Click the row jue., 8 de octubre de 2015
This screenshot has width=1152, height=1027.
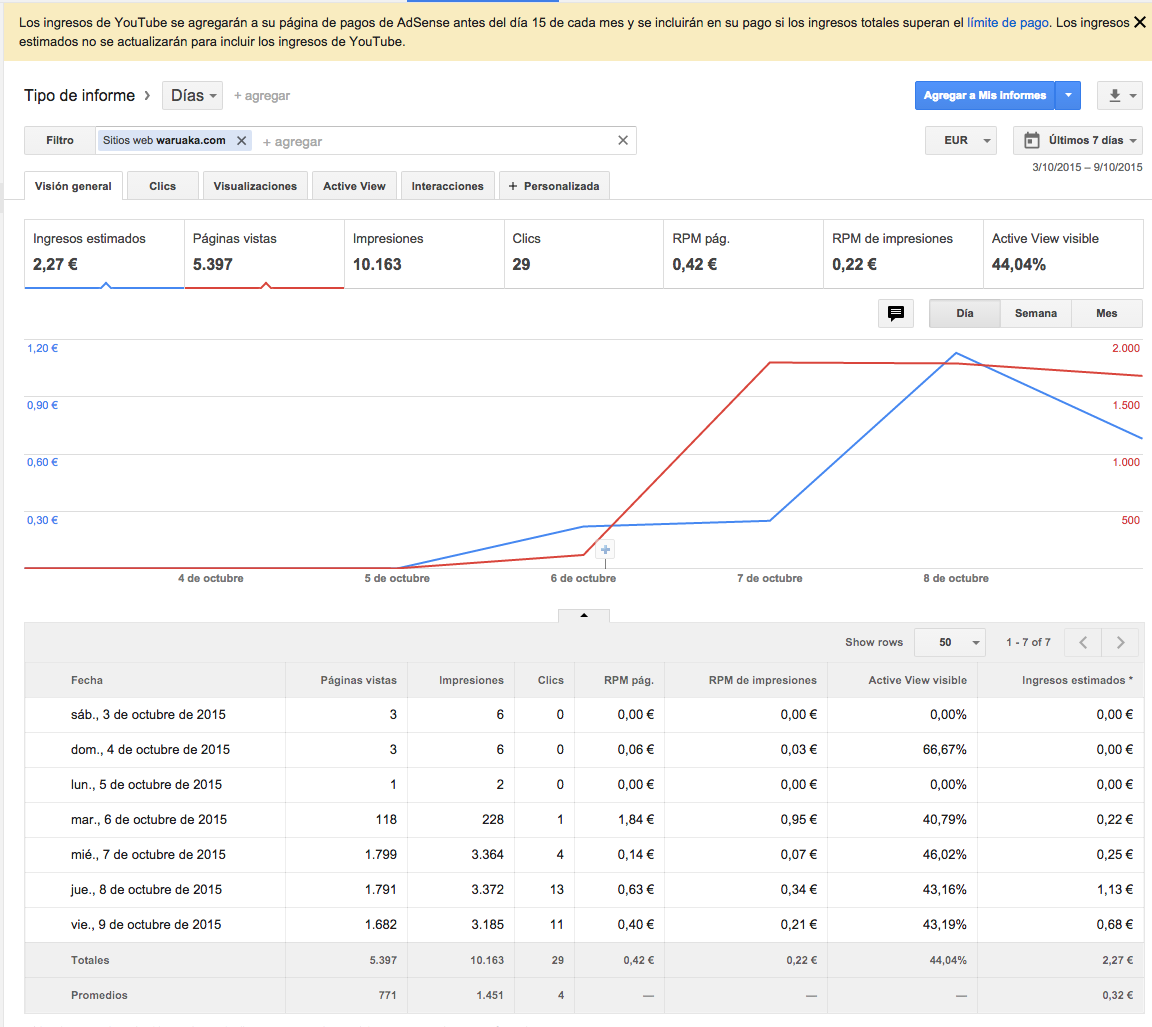[x=584, y=890]
